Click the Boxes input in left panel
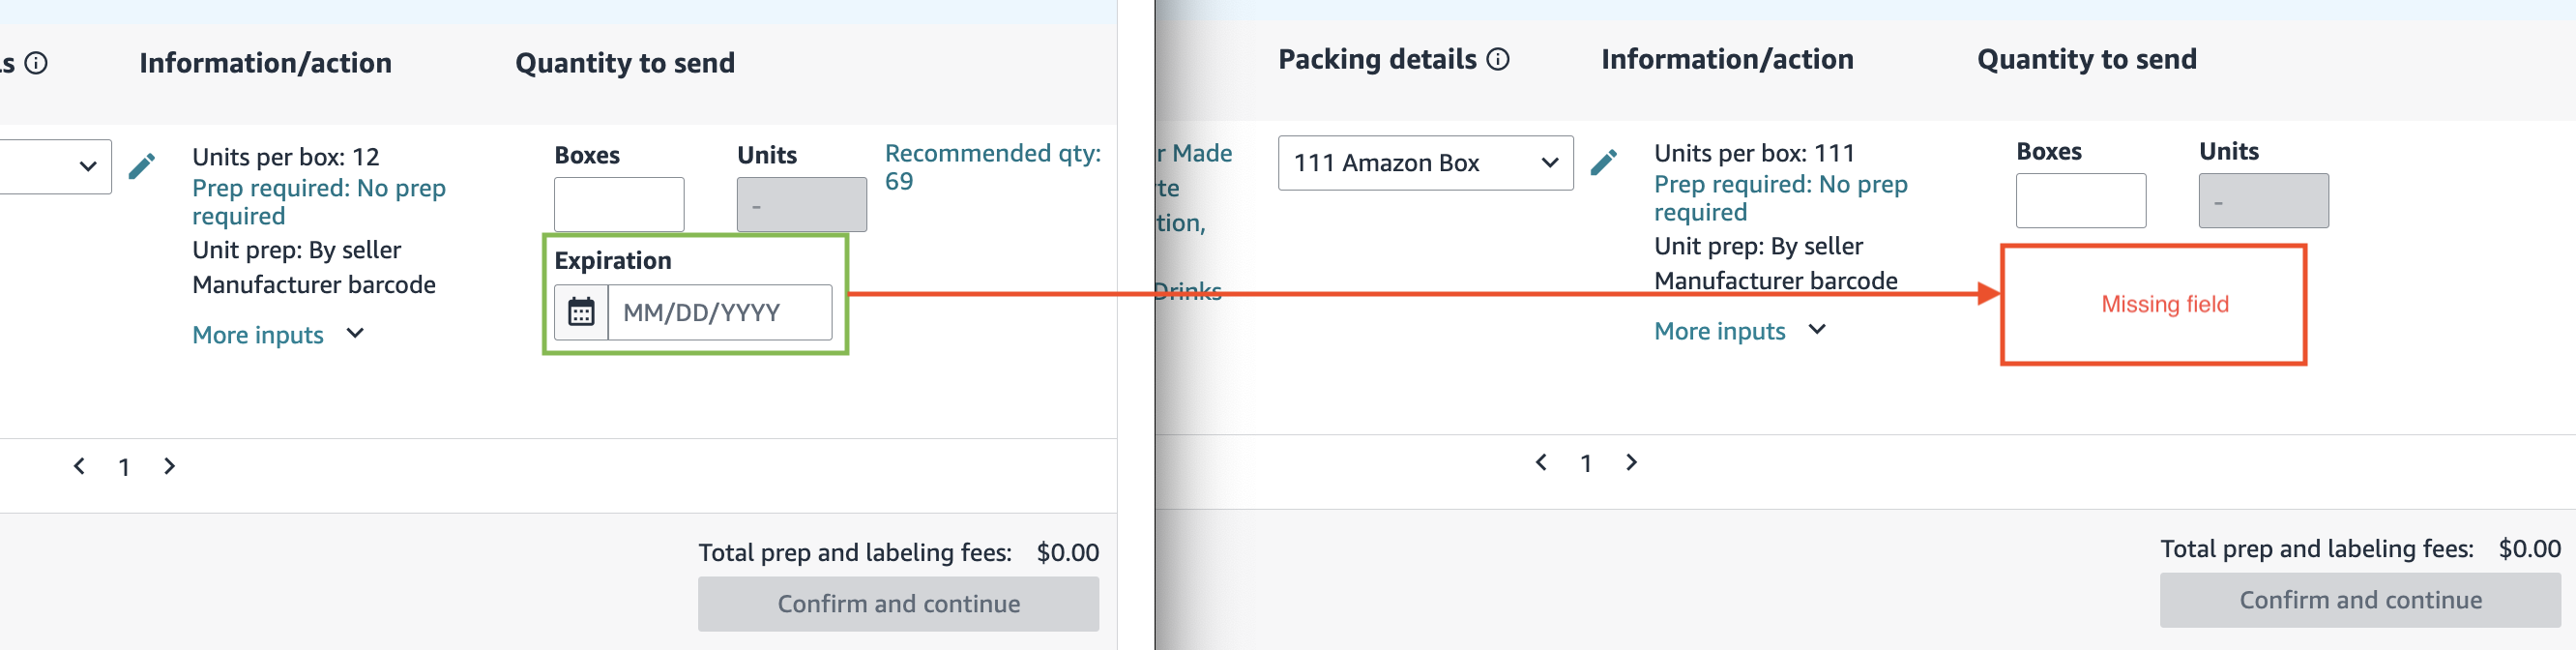Viewport: 2576px width, 650px height. point(619,205)
